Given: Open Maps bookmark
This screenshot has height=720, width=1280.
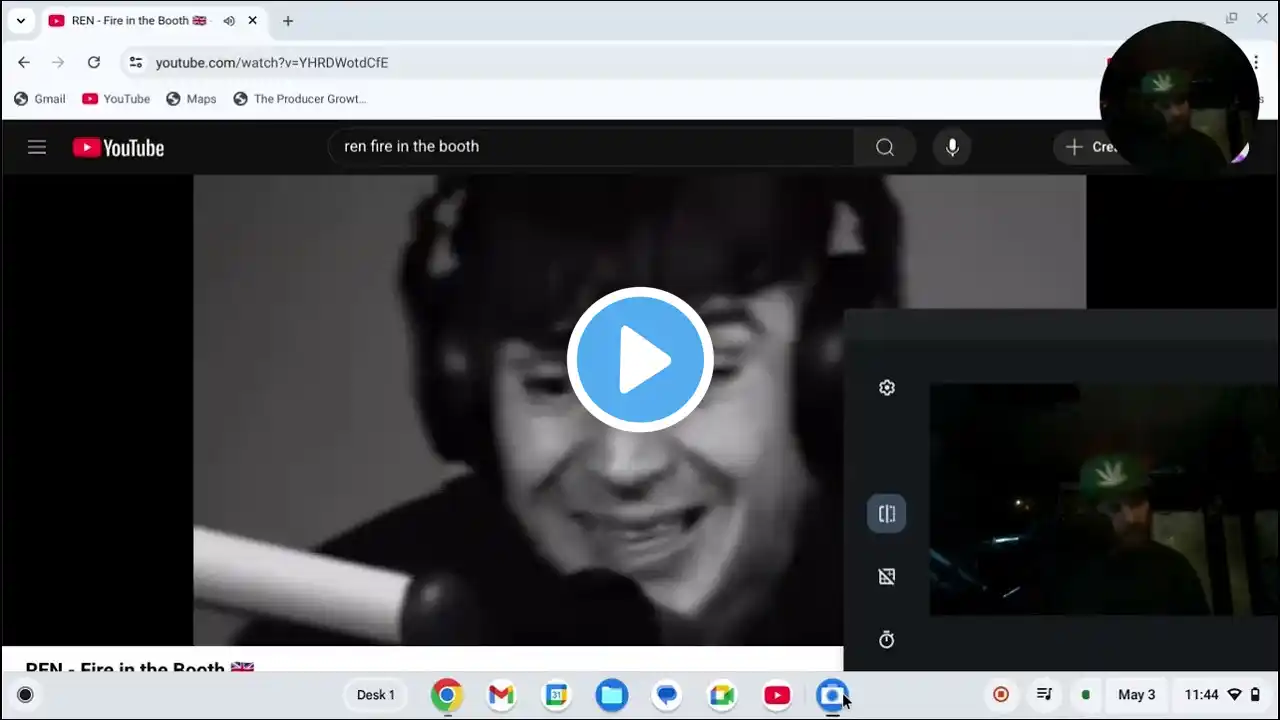Looking at the screenshot, I should (x=191, y=99).
